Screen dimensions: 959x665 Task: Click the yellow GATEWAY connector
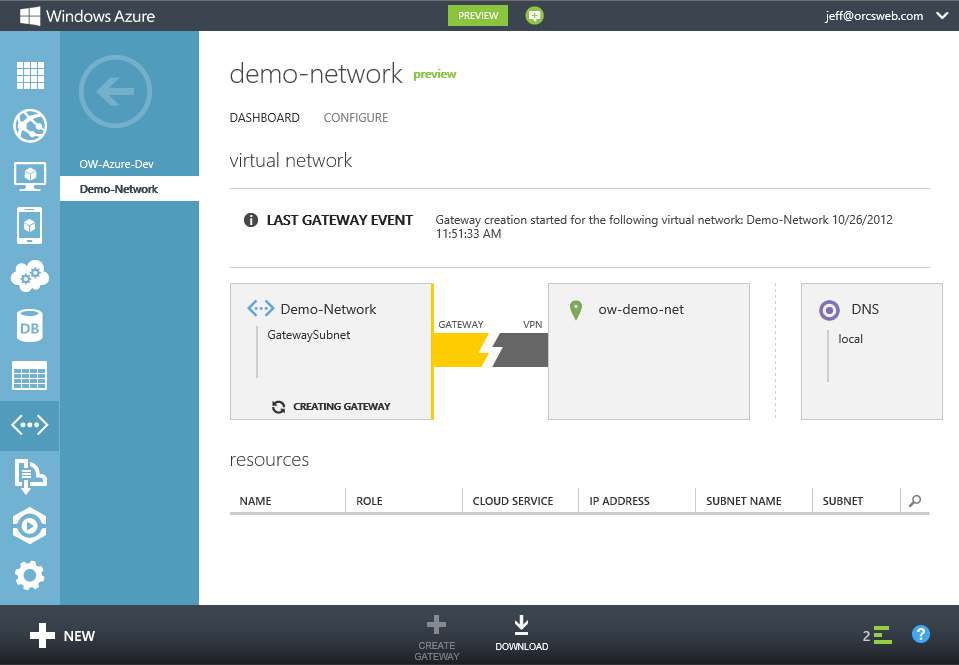pyautogui.click(x=460, y=350)
